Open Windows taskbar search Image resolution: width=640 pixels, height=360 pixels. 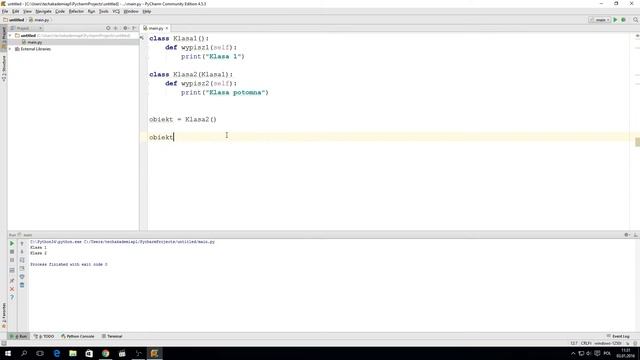coord(24,353)
